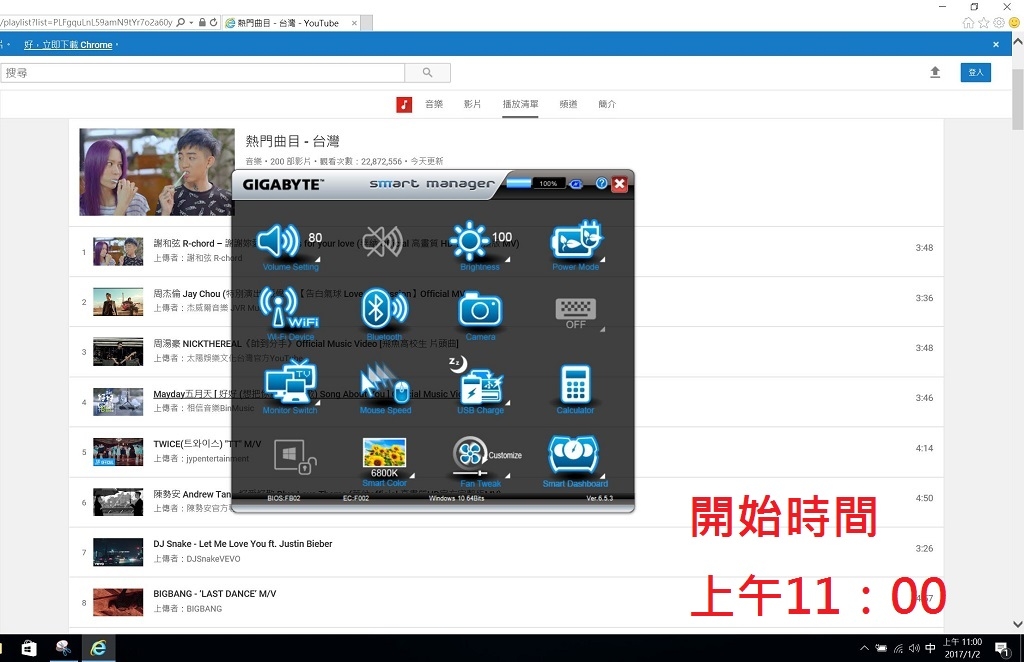The height and width of the screenshot is (662, 1024).
Task: Expand the Volume Setting corner arrow
Action: (317, 259)
